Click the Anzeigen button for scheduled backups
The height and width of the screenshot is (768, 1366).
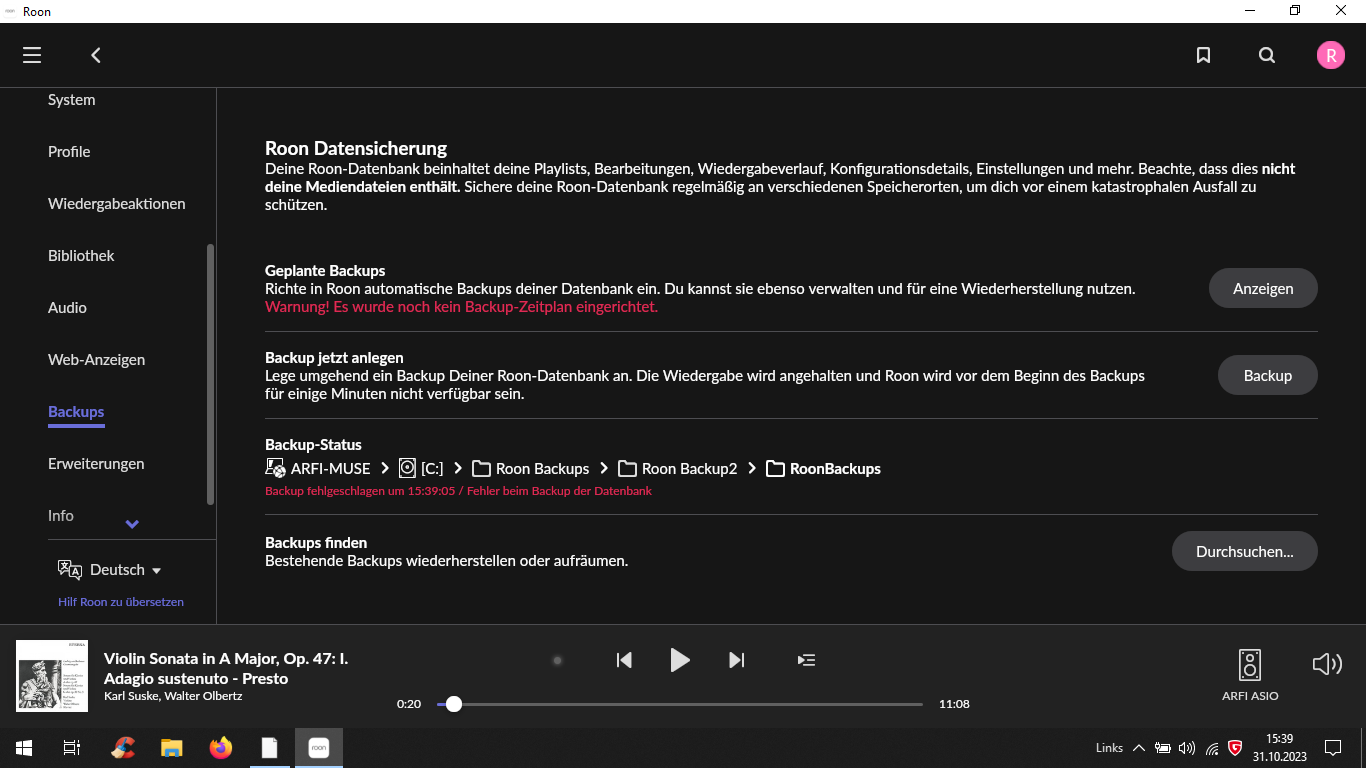tap(1262, 288)
